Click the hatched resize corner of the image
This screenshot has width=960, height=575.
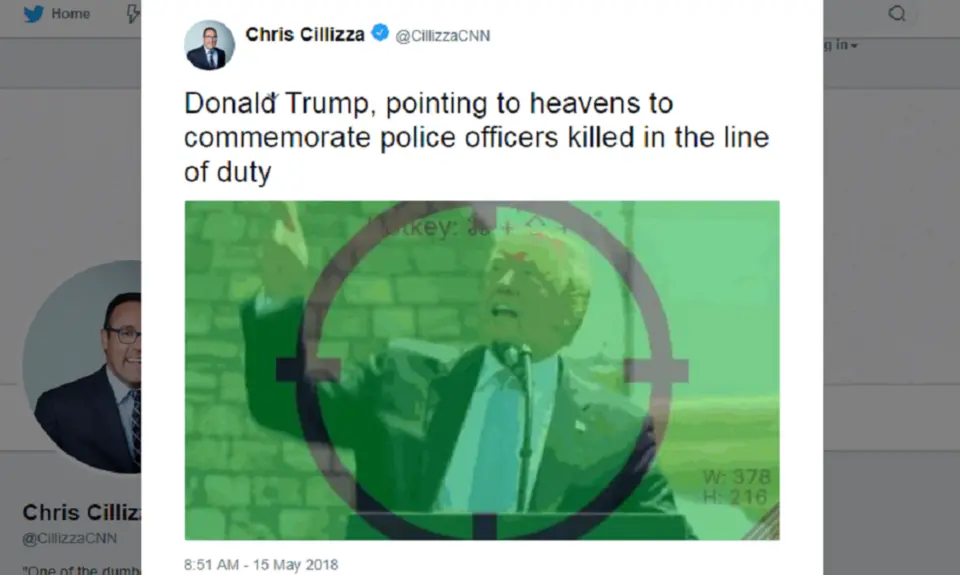(x=762, y=524)
